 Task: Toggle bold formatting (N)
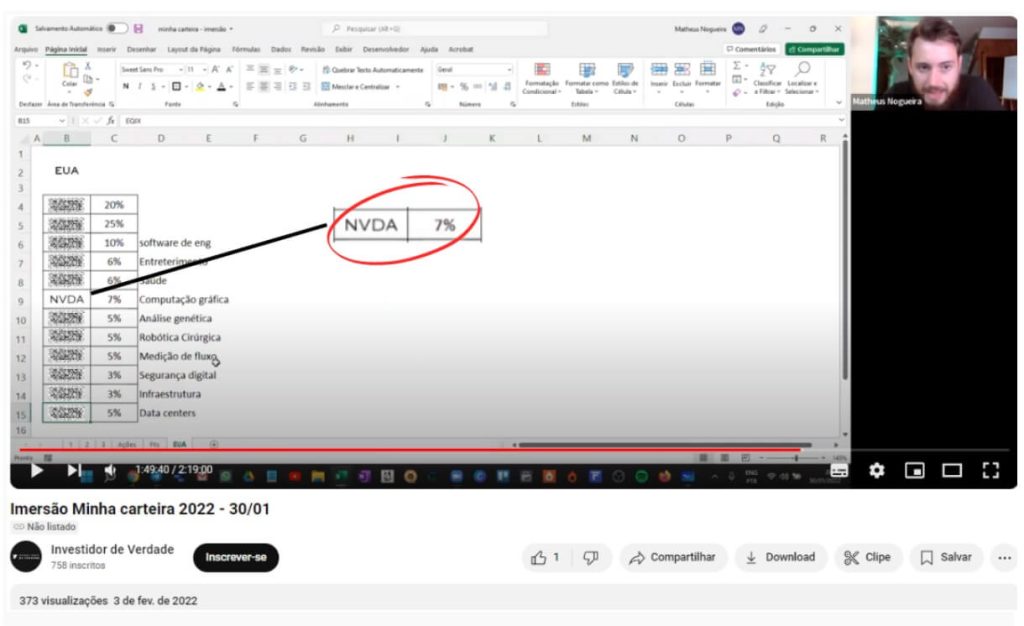coord(126,86)
